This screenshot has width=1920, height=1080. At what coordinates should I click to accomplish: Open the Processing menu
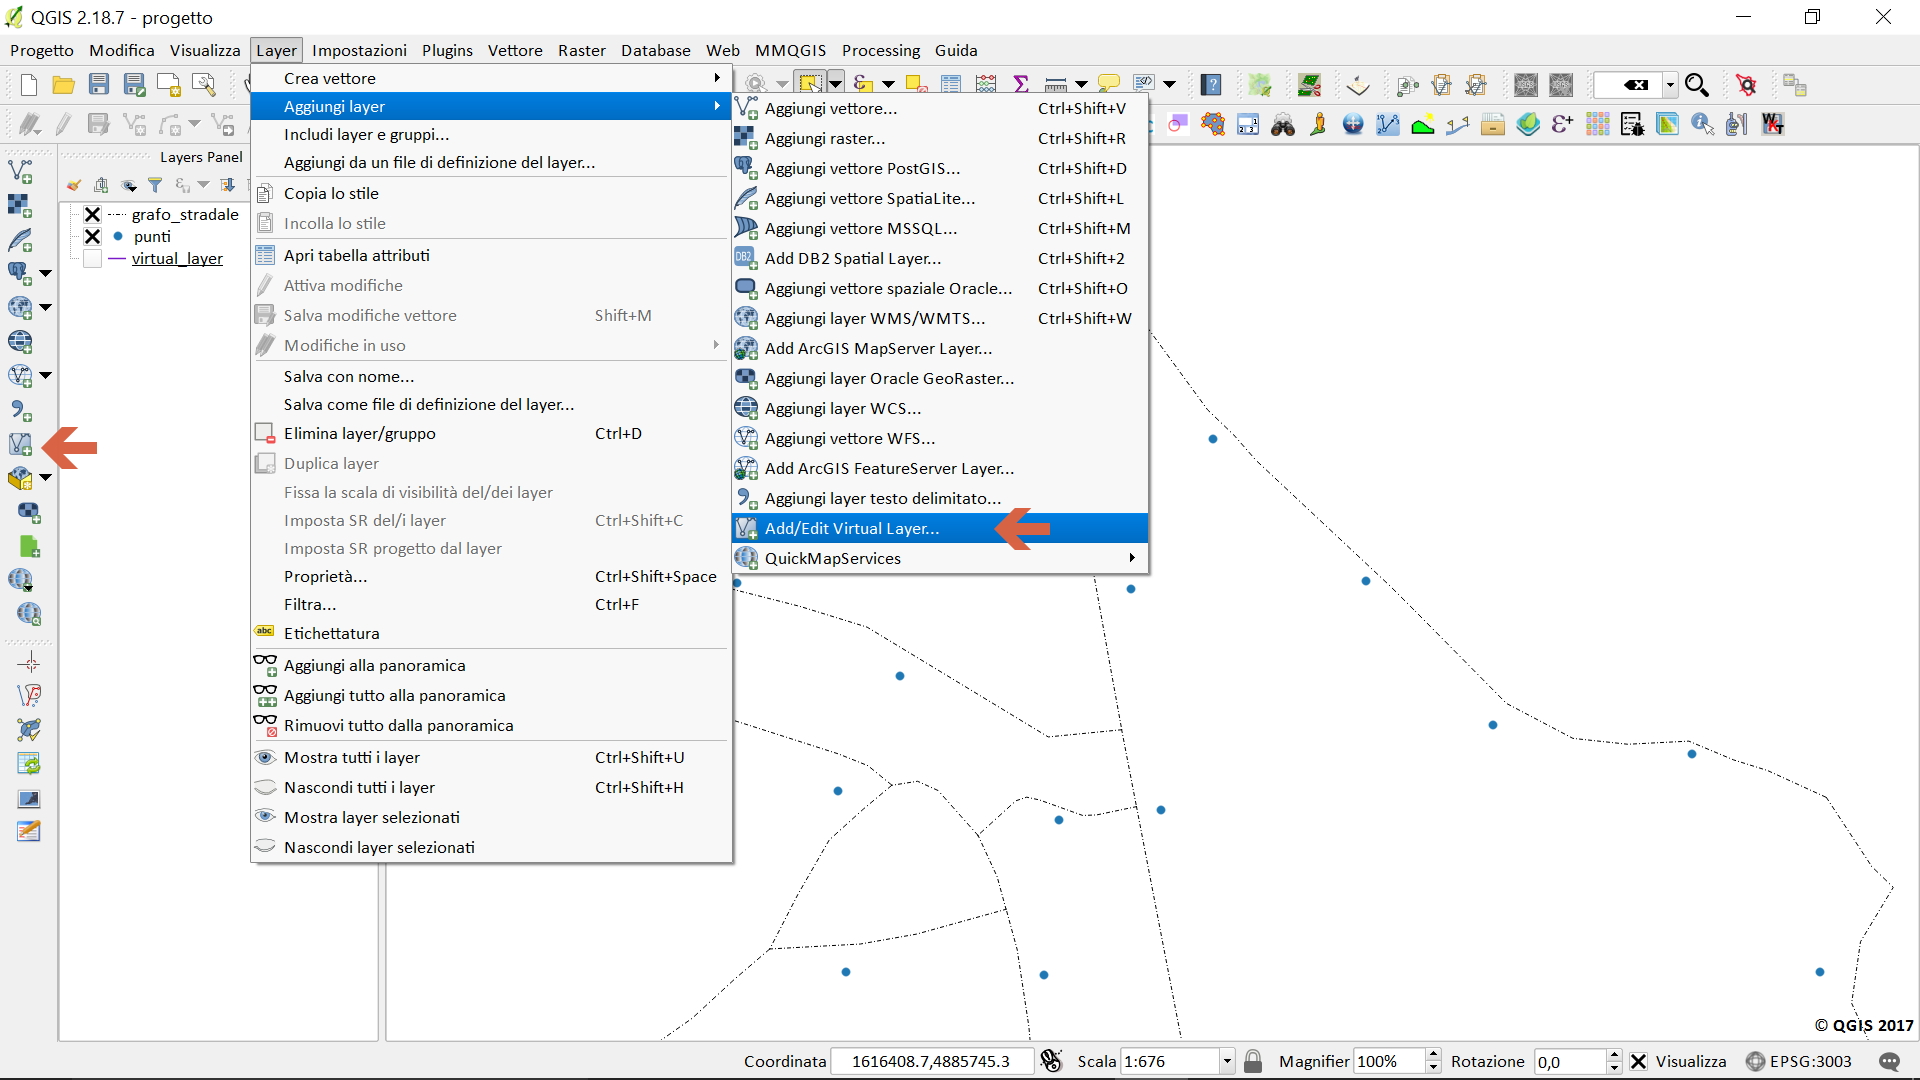click(880, 50)
